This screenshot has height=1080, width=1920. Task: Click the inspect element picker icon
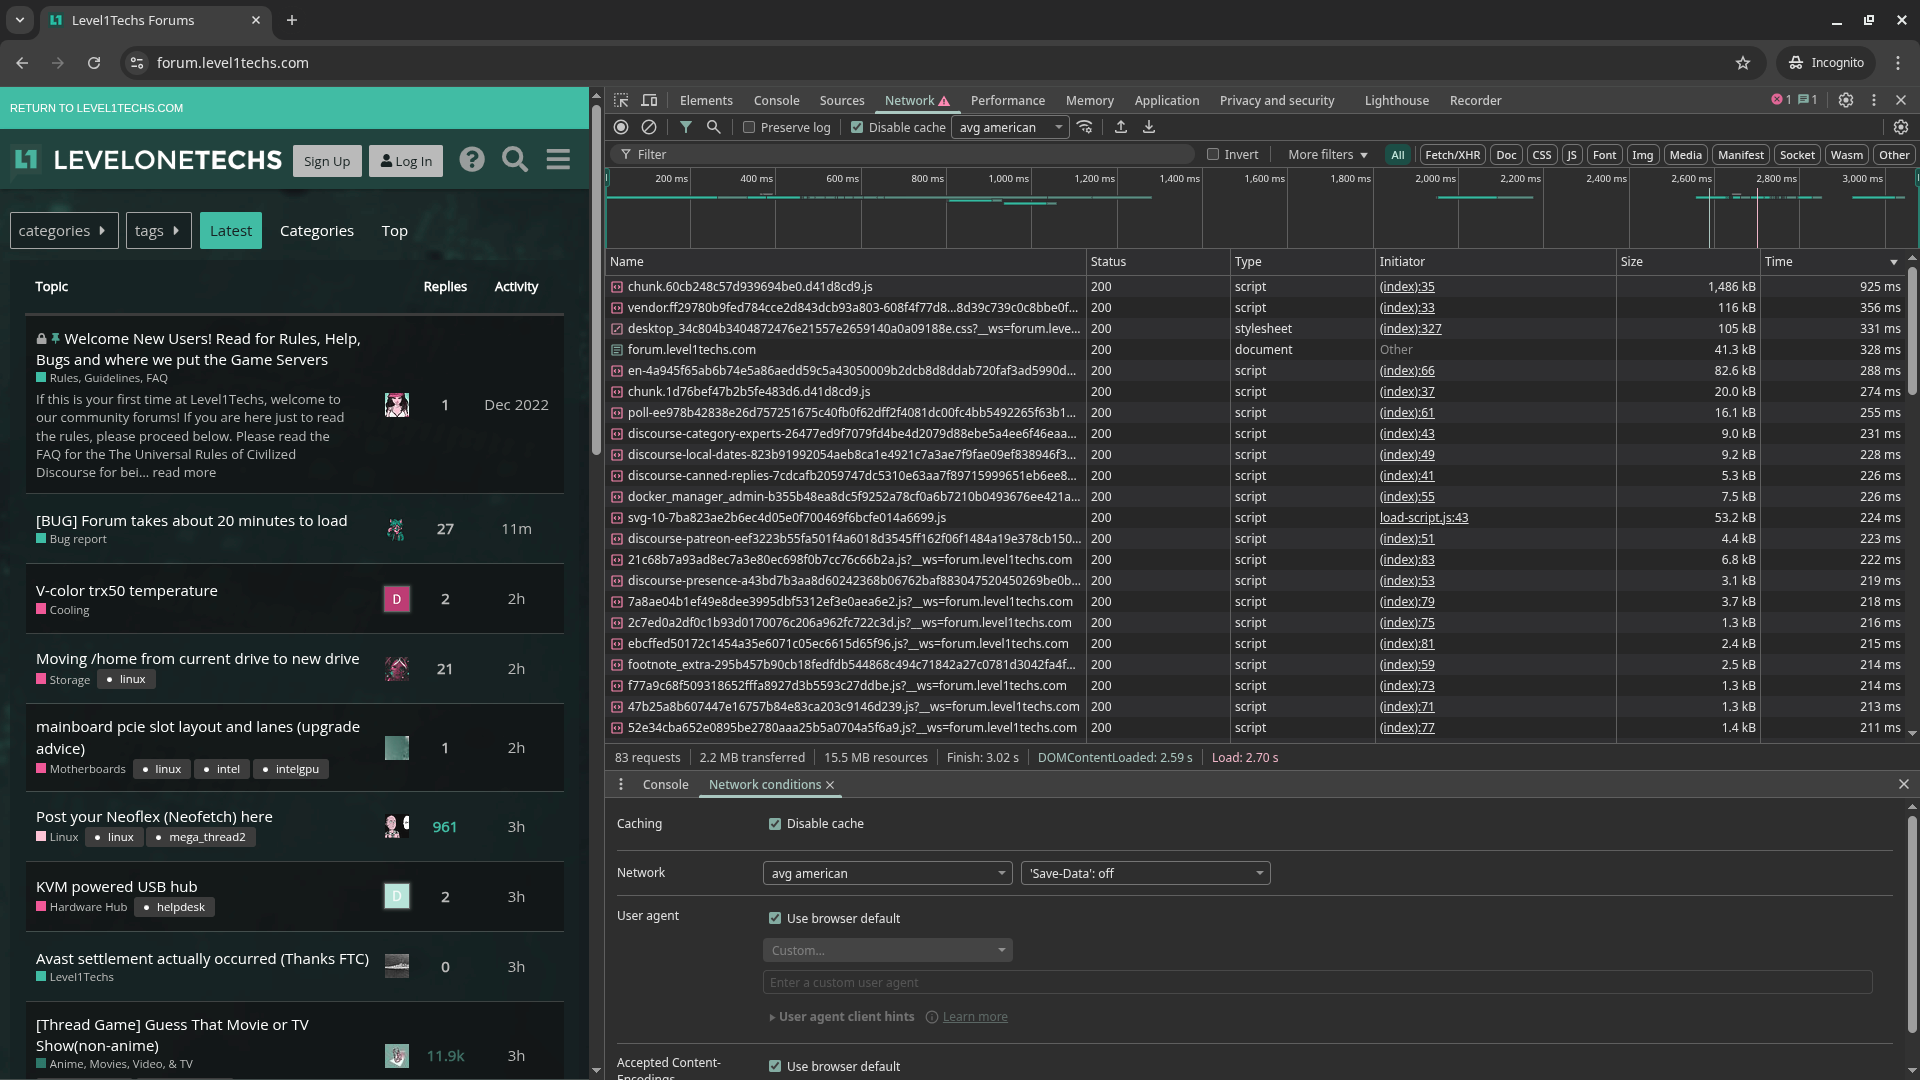click(x=621, y=100)
